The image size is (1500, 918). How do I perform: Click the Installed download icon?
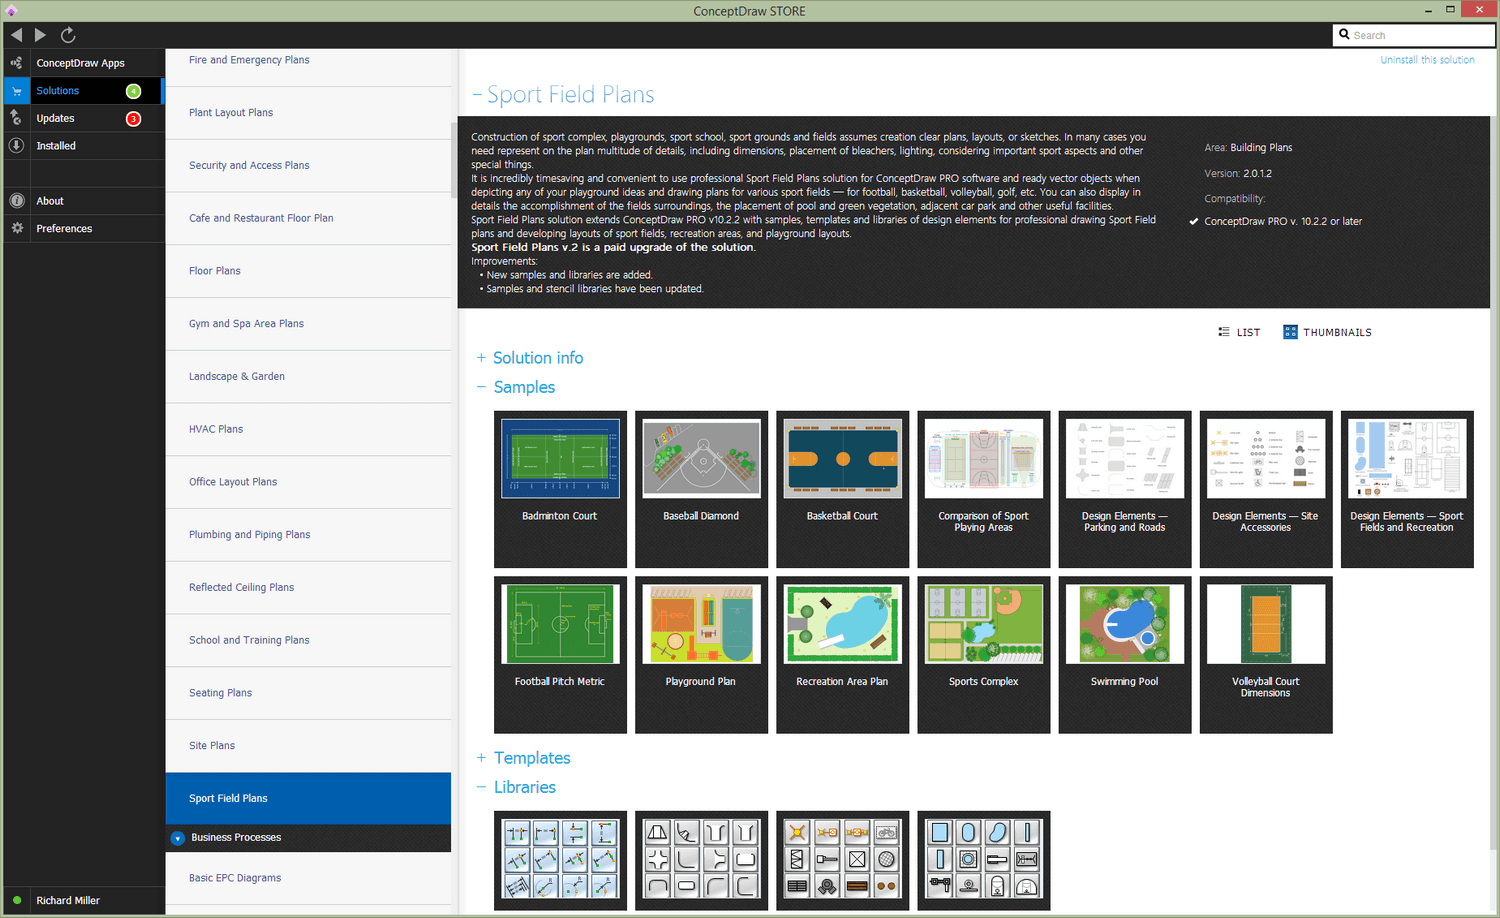[16, 146]
